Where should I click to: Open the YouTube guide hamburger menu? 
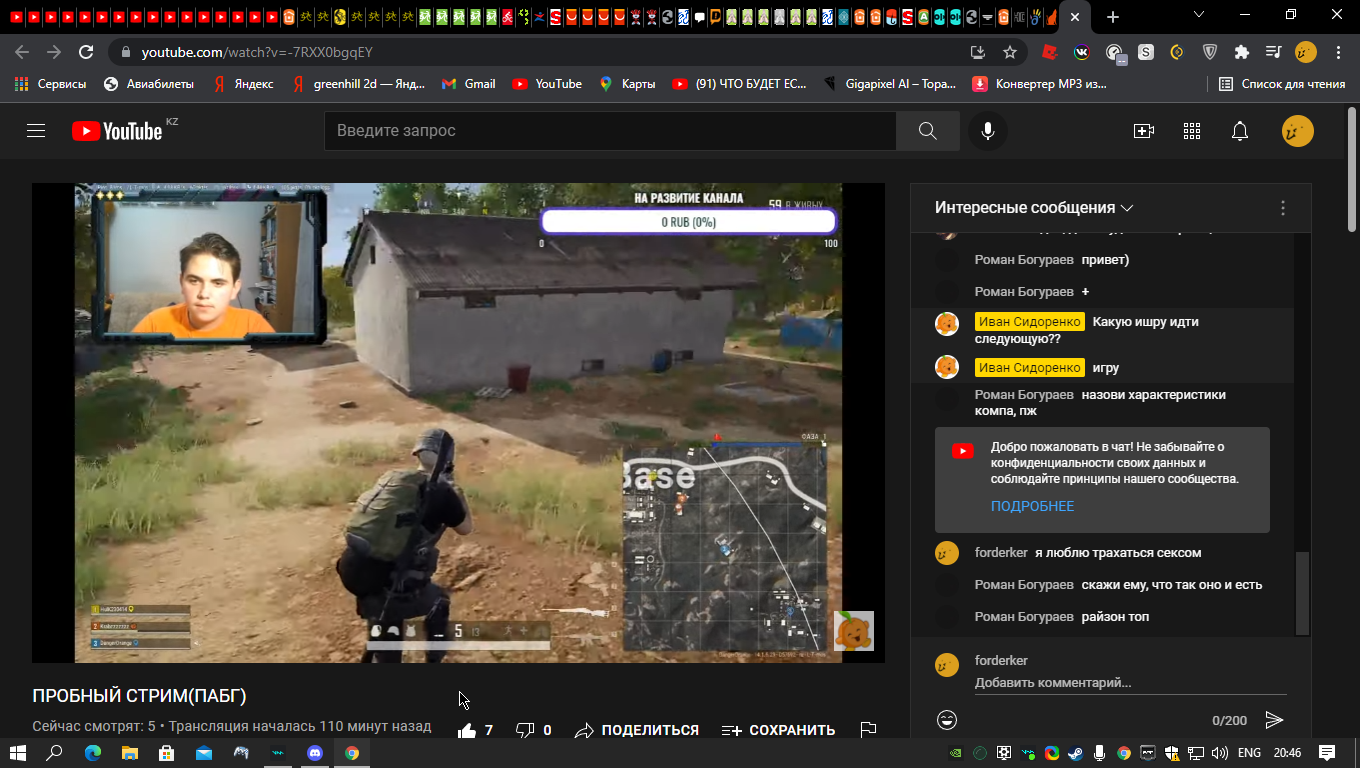pyautogui.click(x=36, y=131)
